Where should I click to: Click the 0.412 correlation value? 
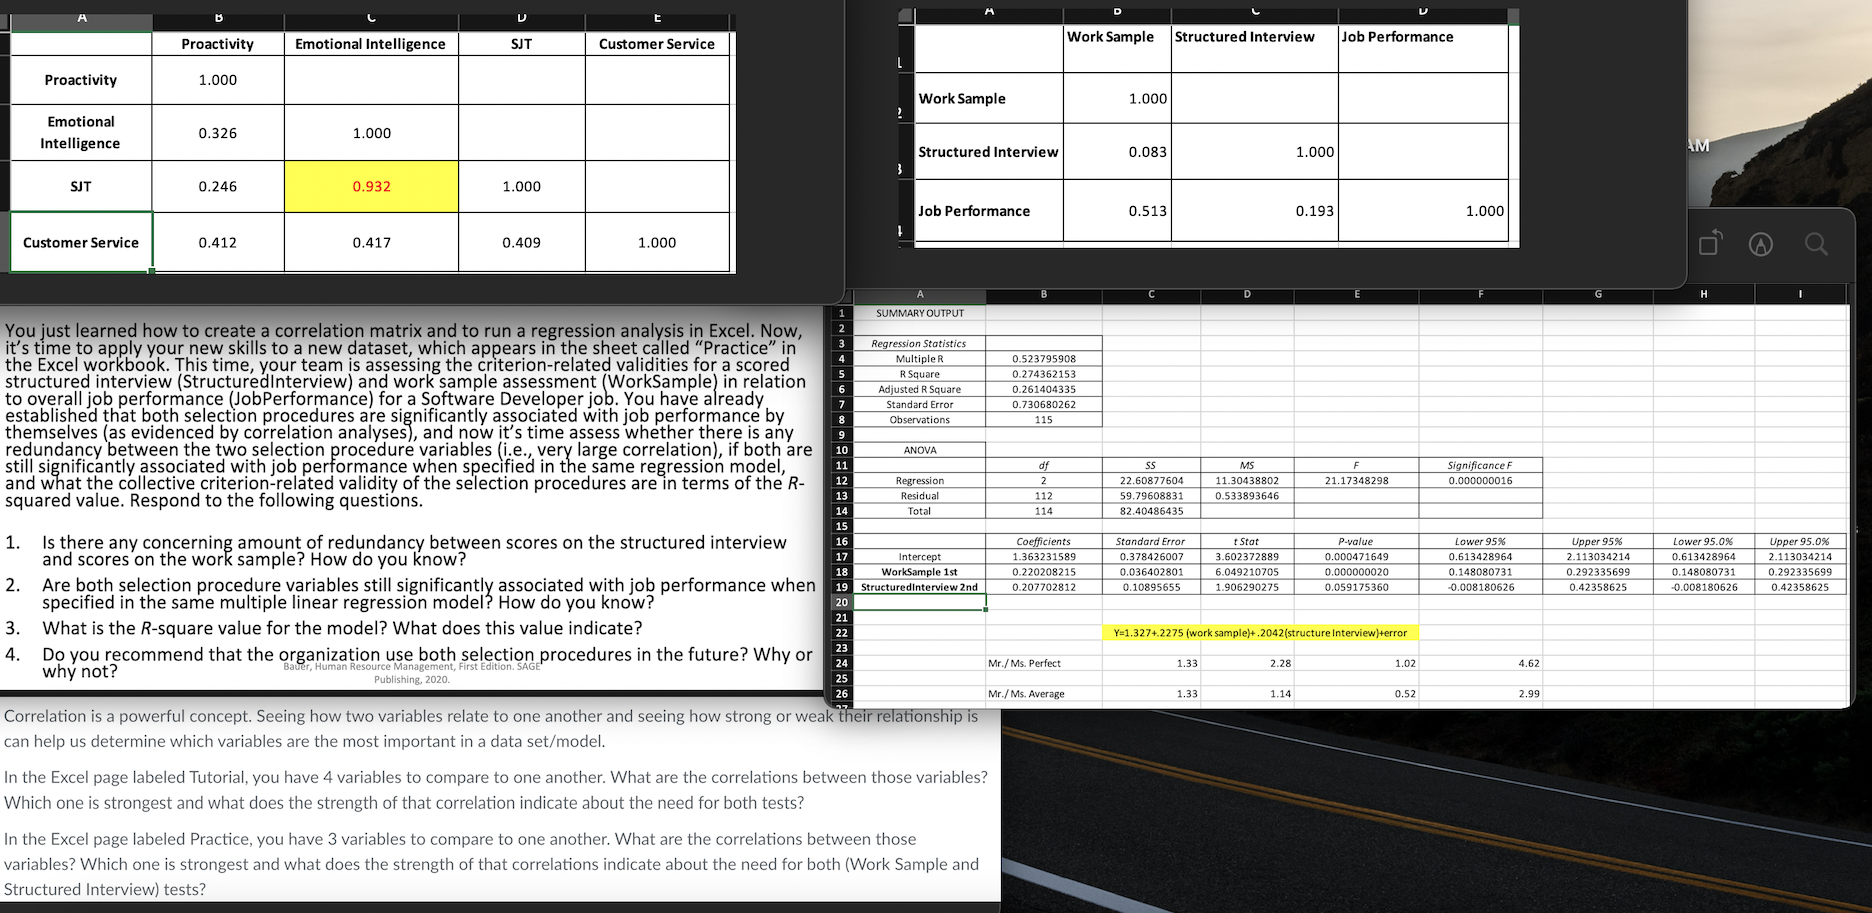217,242
